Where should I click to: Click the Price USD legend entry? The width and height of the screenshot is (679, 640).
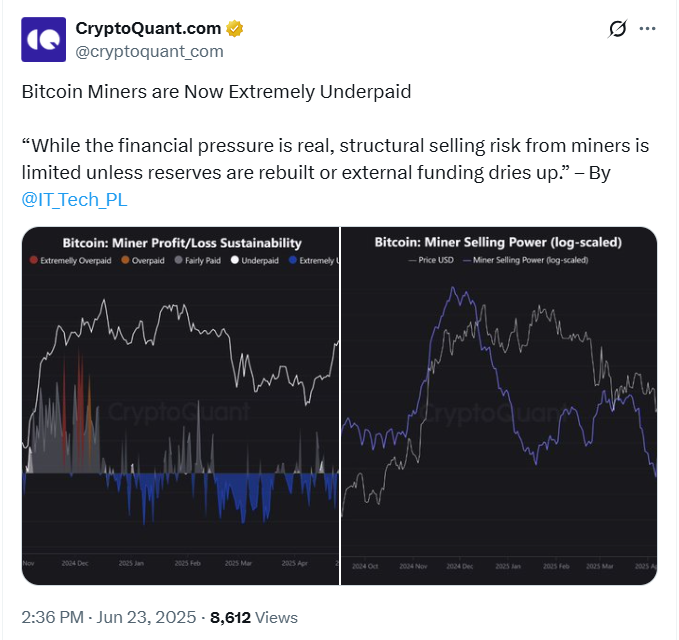click(434, 260)
